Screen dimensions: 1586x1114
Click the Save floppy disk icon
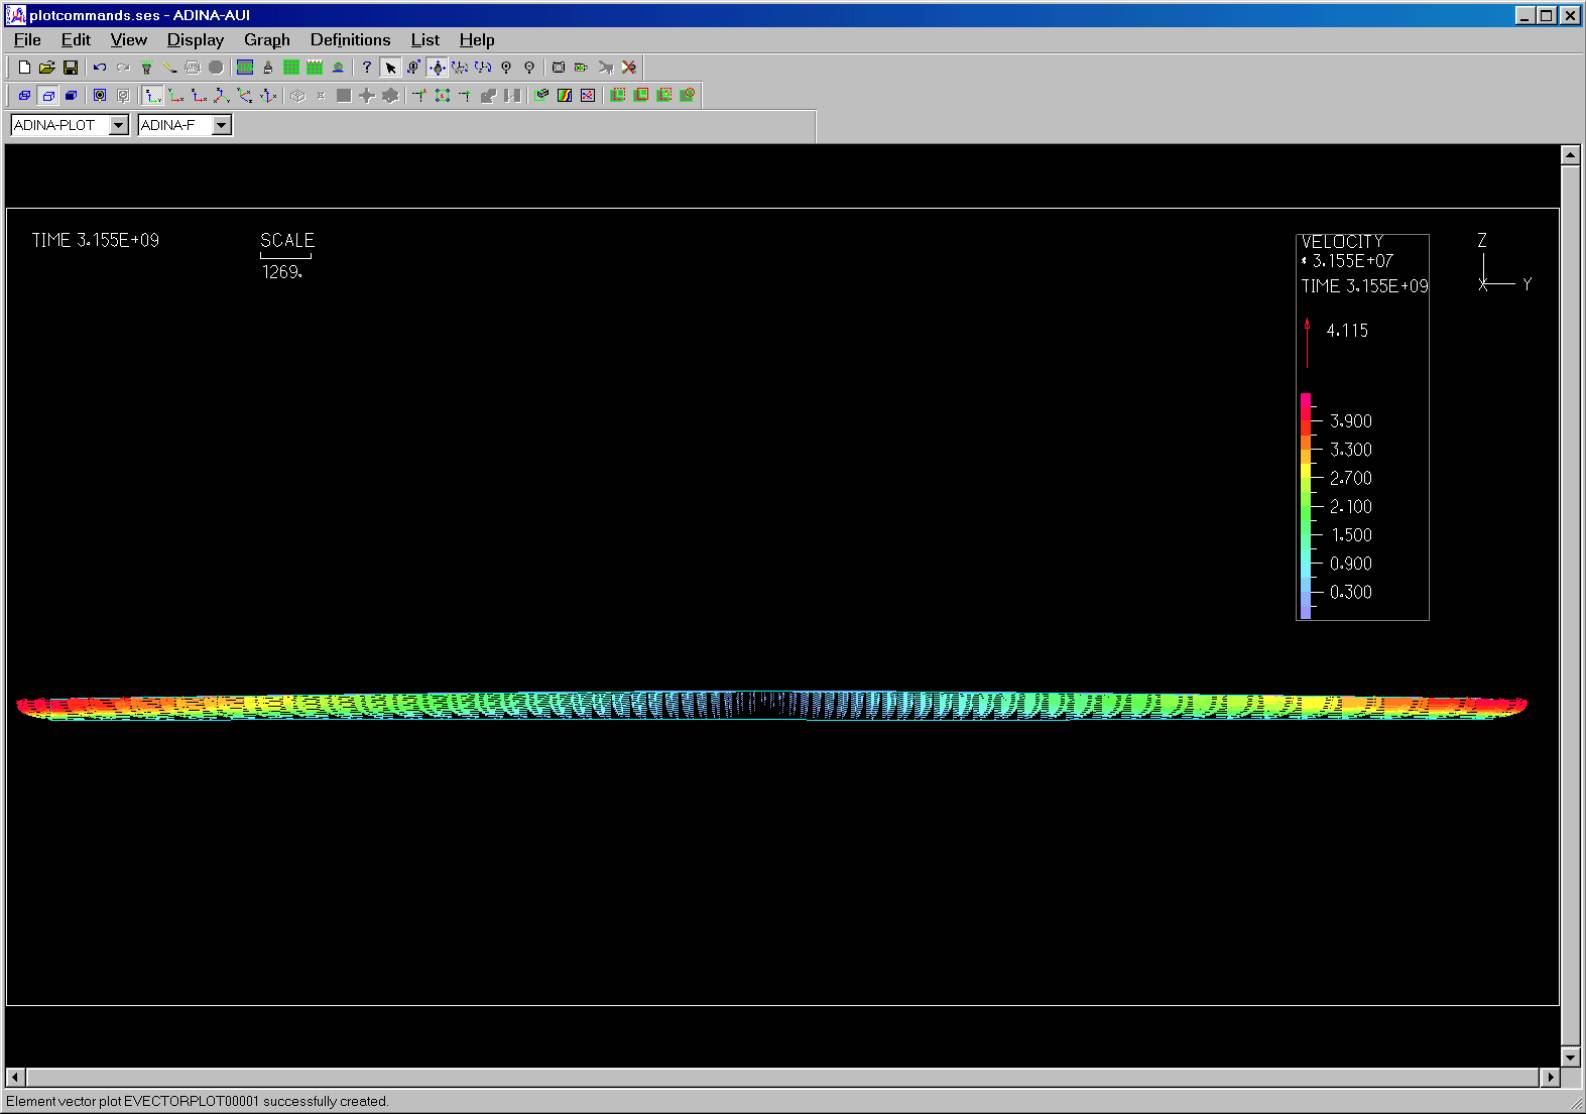point(70,68)
